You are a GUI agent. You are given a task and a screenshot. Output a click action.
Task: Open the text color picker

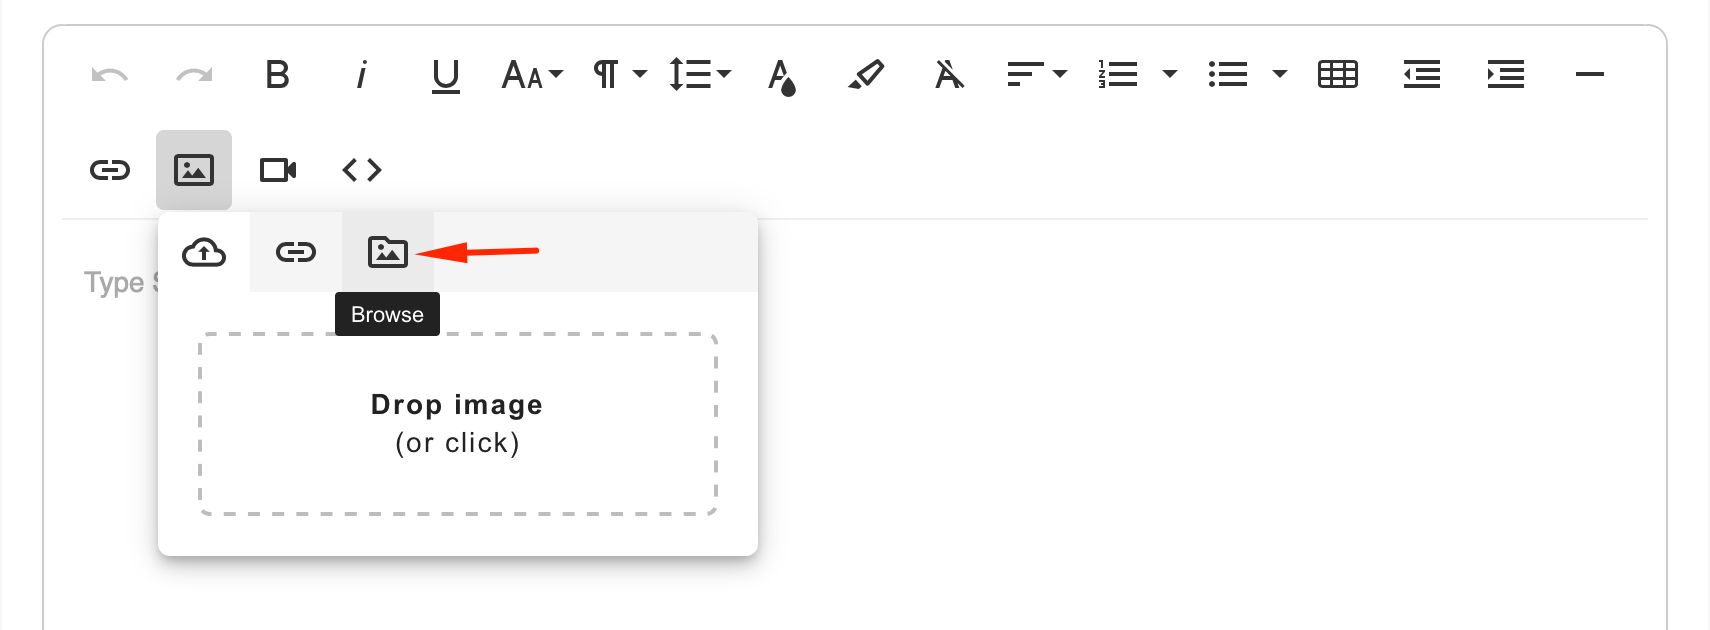782,76
